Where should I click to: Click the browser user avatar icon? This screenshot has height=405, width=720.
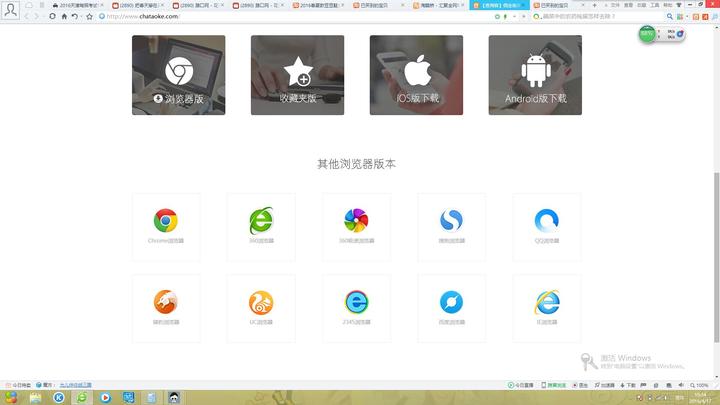pyautogui.click(x=11, y=10)
